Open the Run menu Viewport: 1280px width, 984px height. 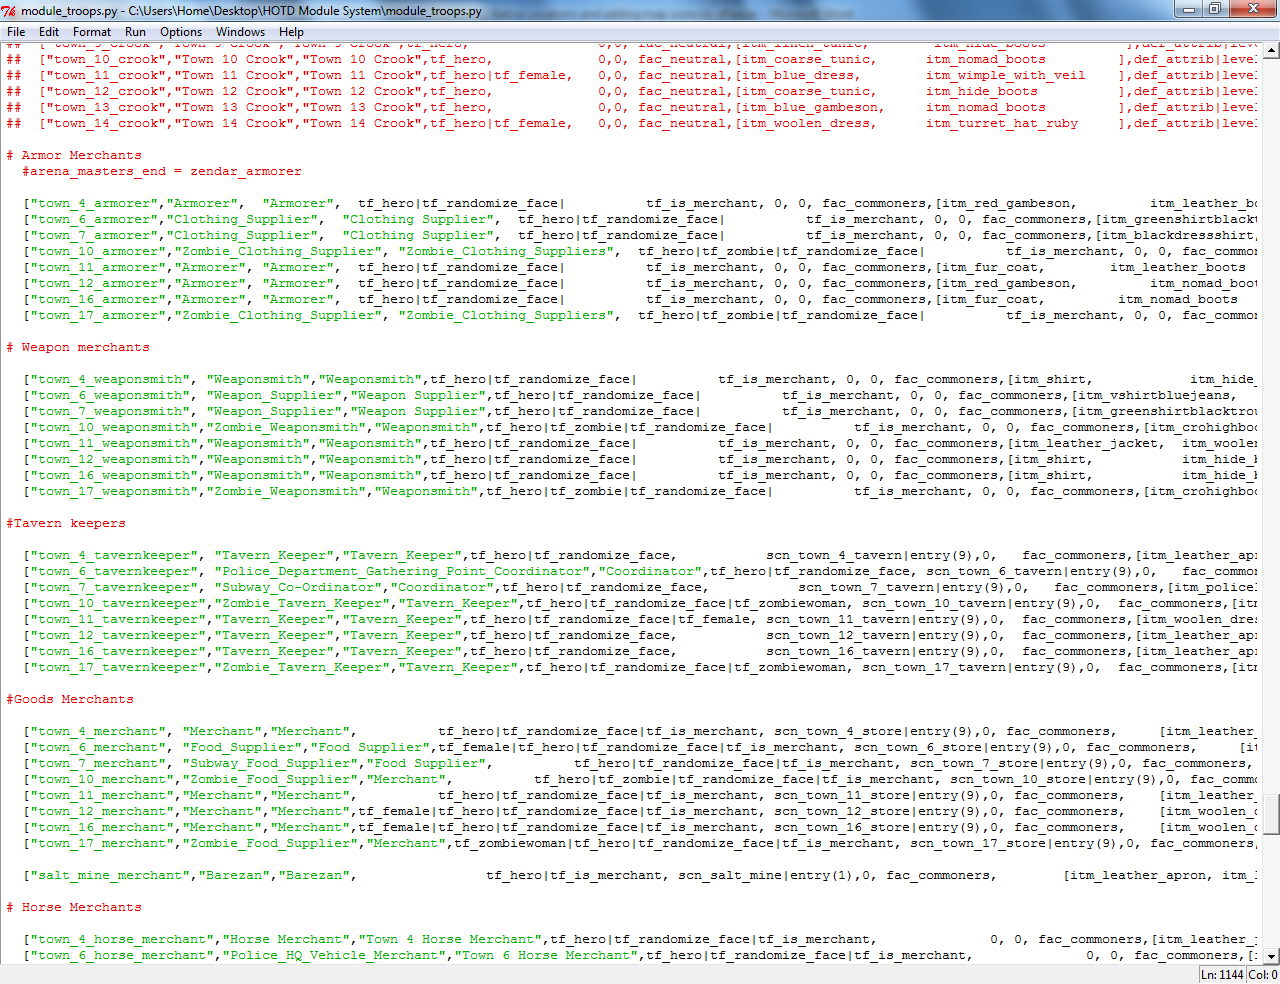[x=135, y=32]
